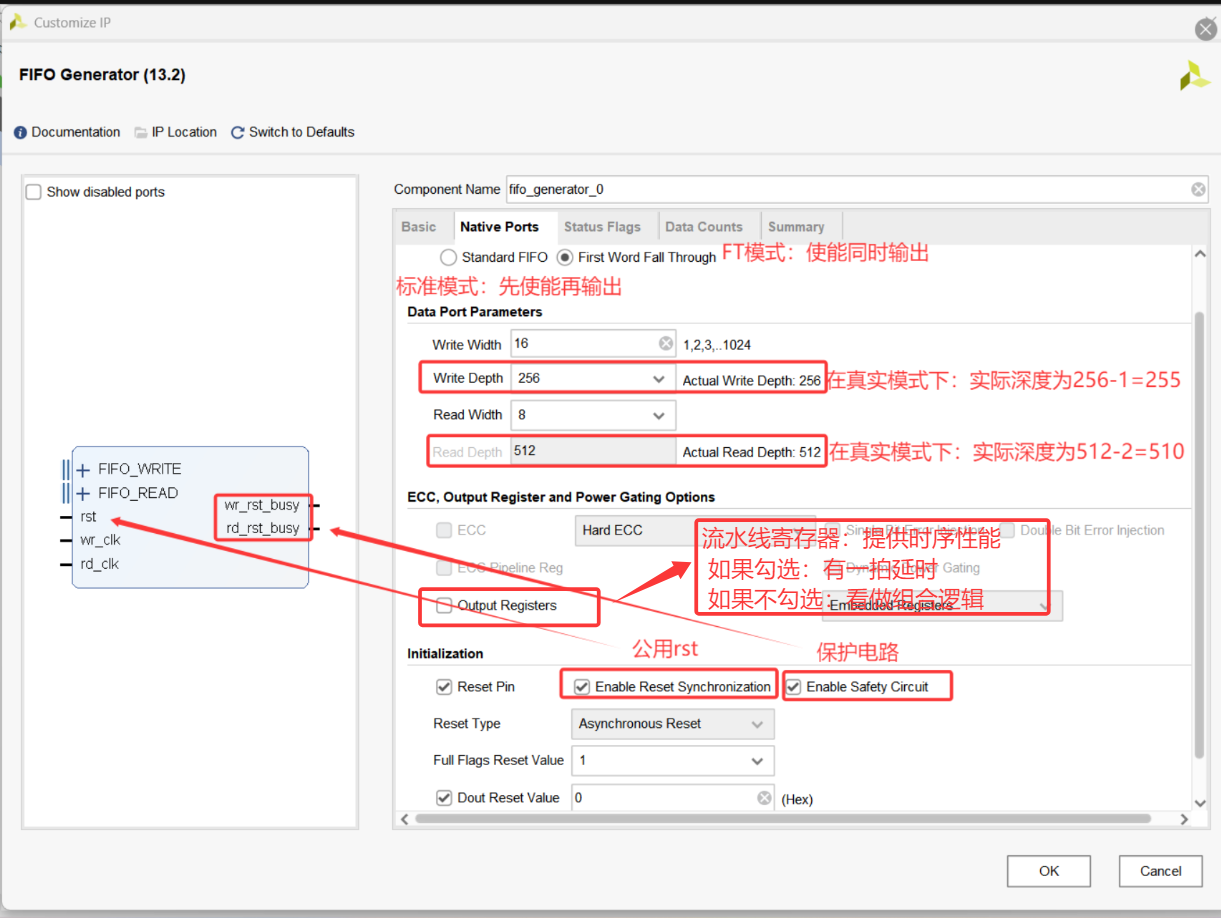Clear the Component Name field
1221x918 pixels.
coord(1198,189)
